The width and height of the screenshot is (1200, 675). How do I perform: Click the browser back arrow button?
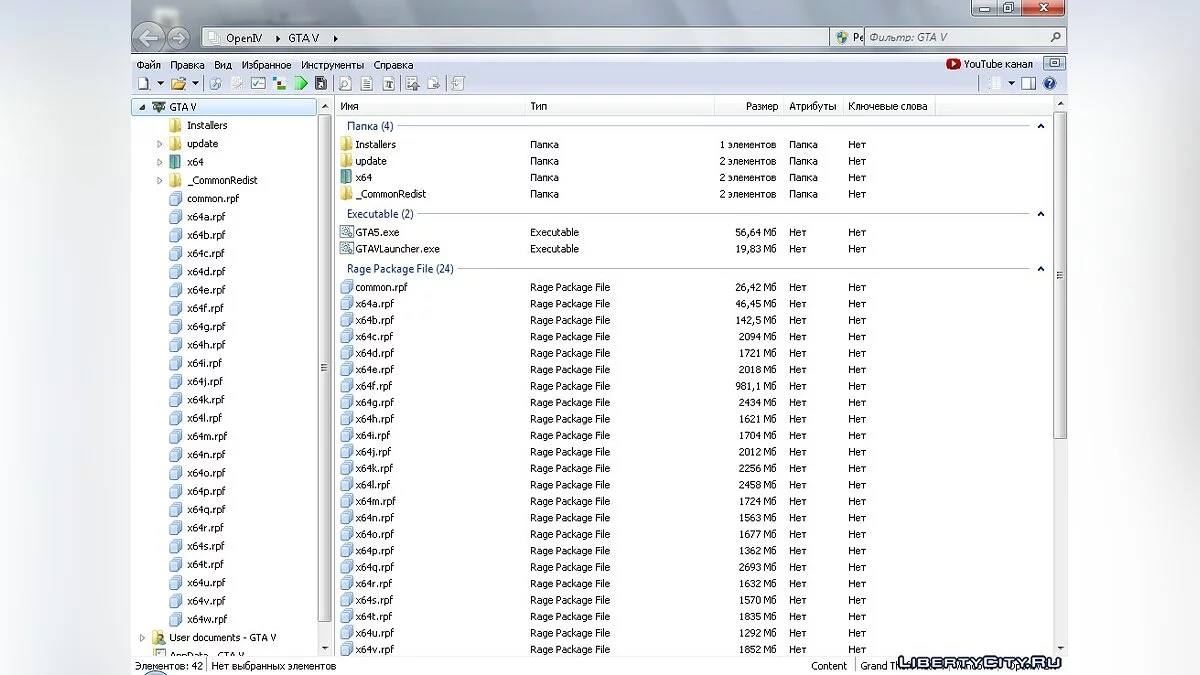[x=148, y=39]
